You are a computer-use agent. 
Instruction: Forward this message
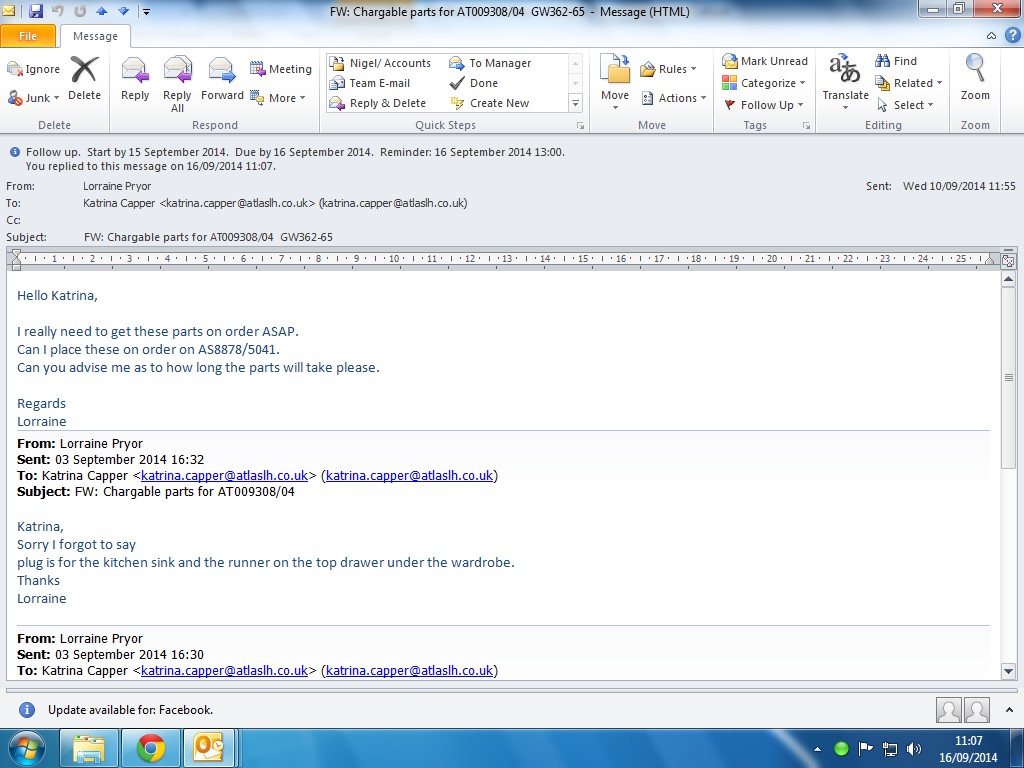pyautogui.click(x=222, y=78)
